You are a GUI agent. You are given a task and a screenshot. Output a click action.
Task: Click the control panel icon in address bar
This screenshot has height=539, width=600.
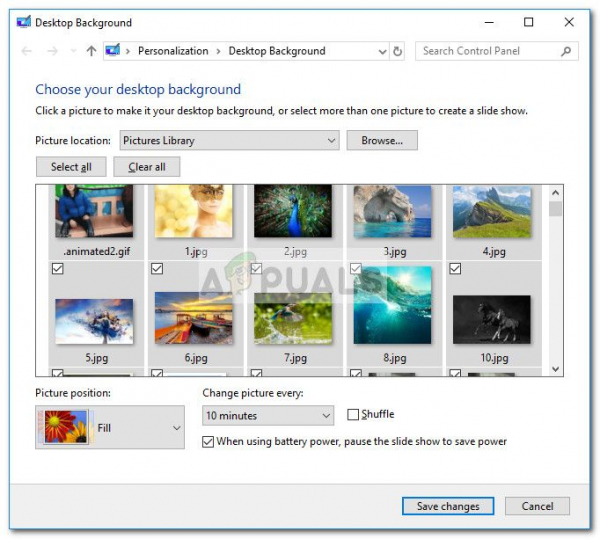pyautogui.click(x=113, y=50)
